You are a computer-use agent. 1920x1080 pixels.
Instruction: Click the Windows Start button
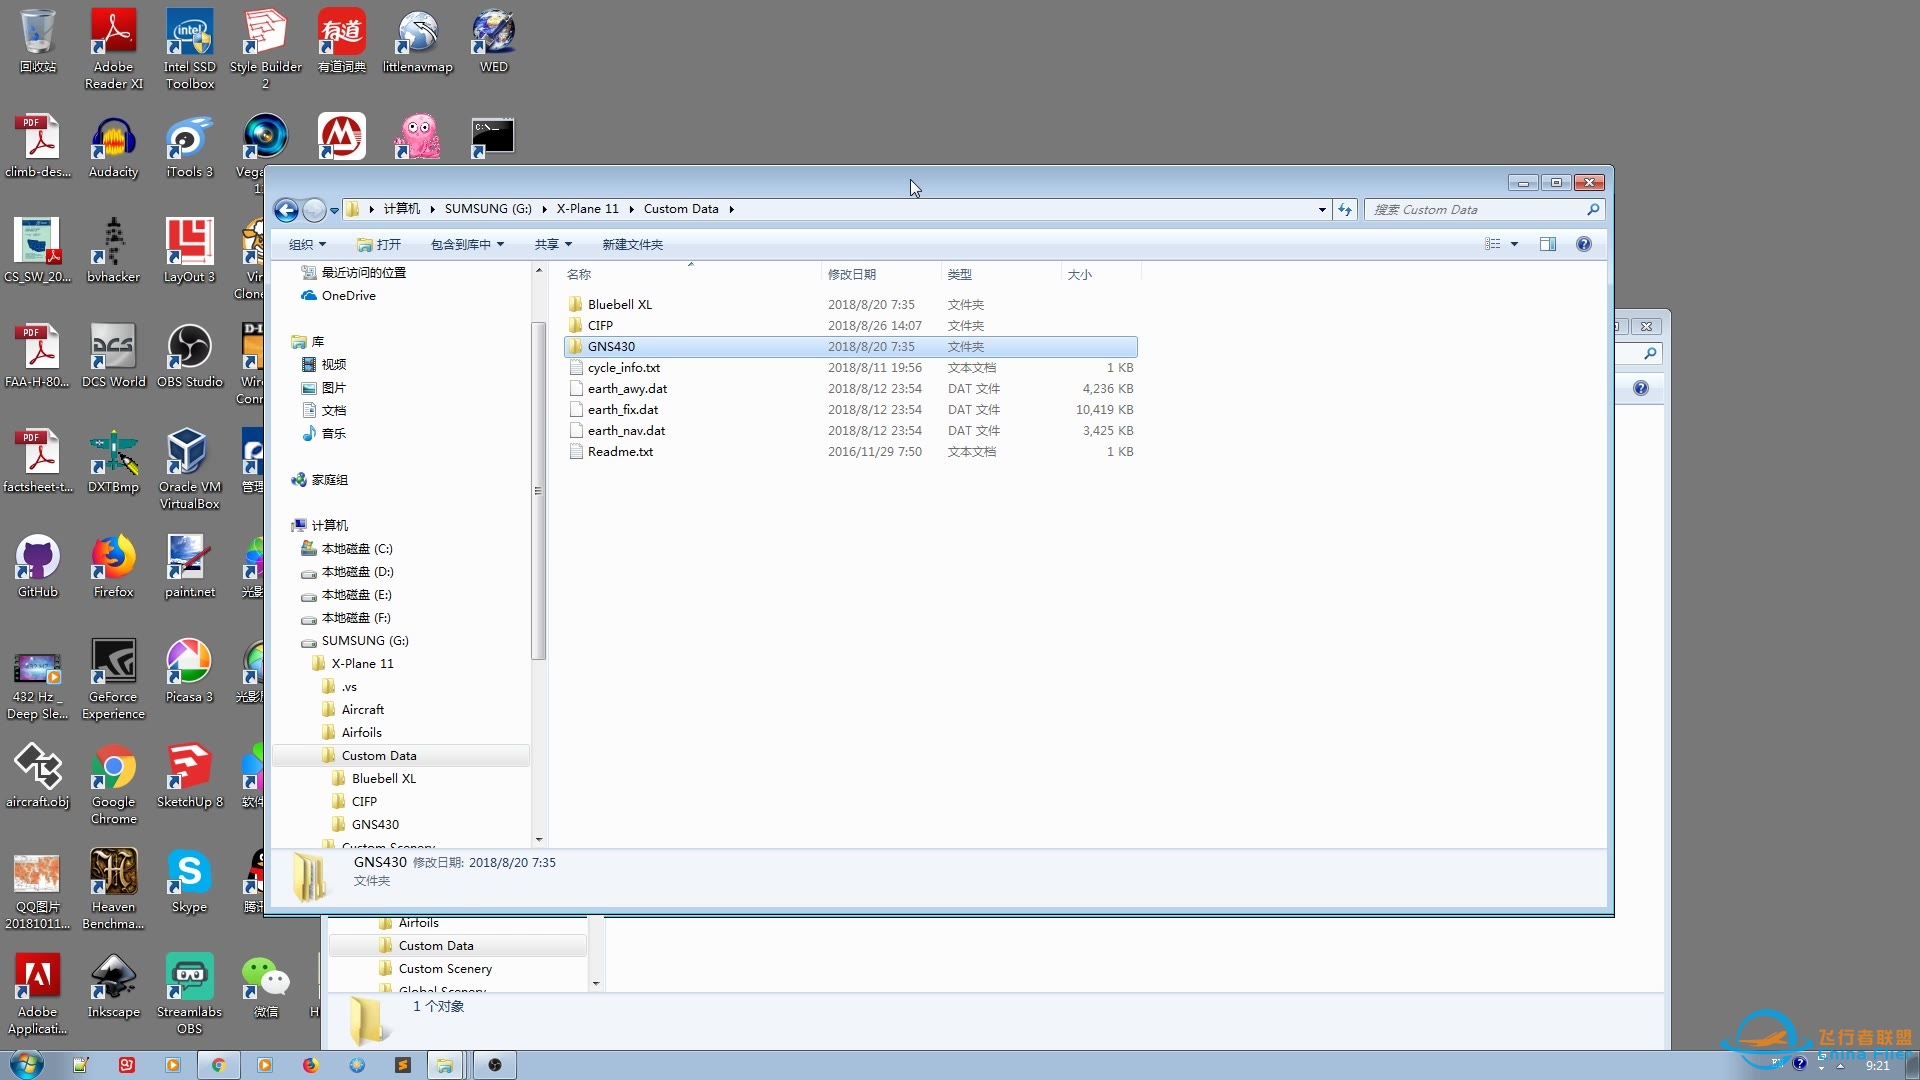click(26, 1064)
